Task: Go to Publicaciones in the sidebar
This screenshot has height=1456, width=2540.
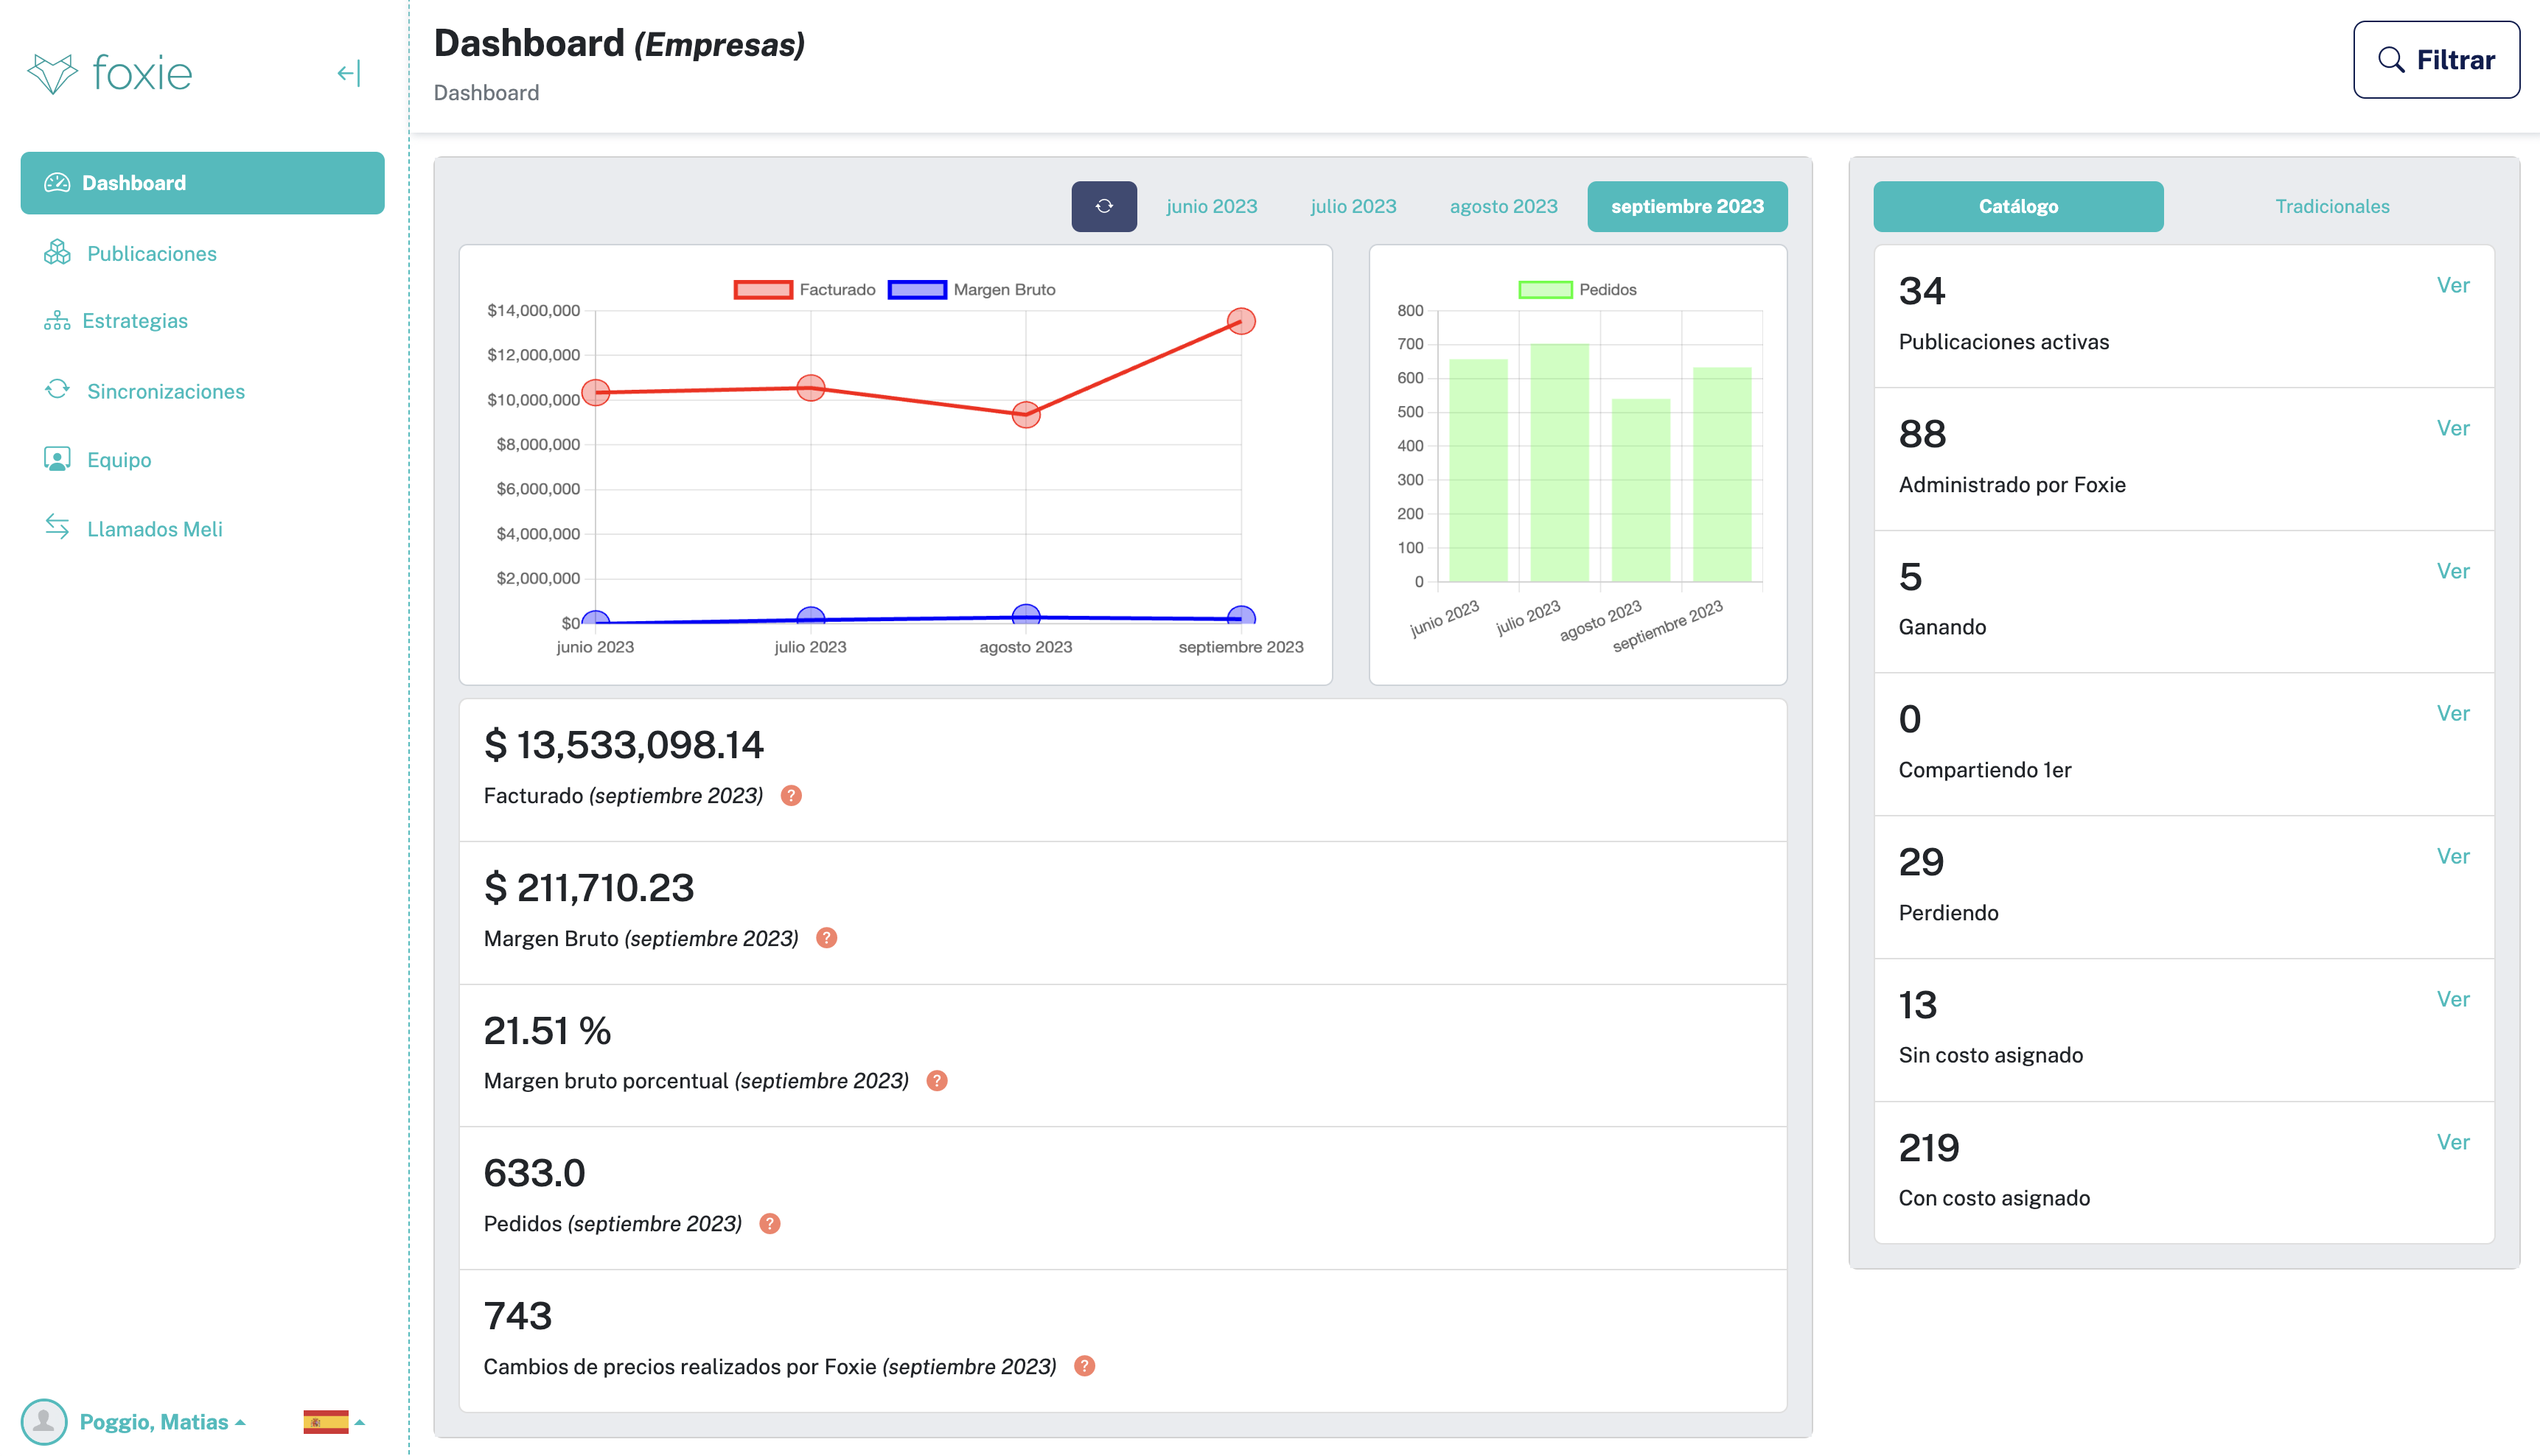Action: (152, 253)
